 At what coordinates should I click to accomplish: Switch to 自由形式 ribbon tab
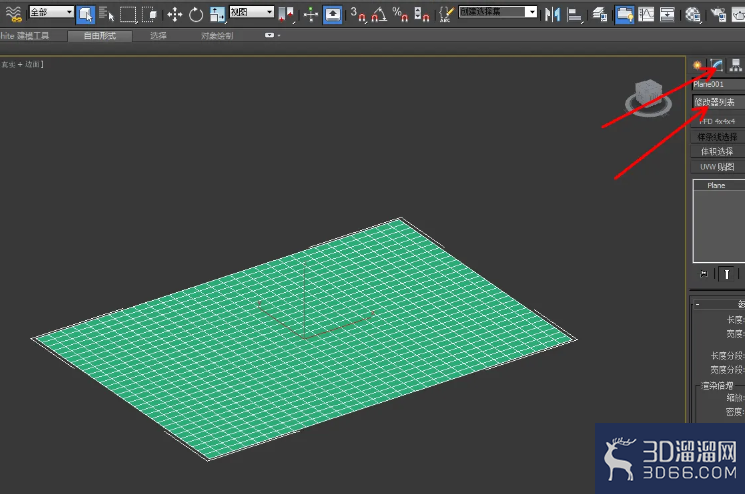pos(100,36)
